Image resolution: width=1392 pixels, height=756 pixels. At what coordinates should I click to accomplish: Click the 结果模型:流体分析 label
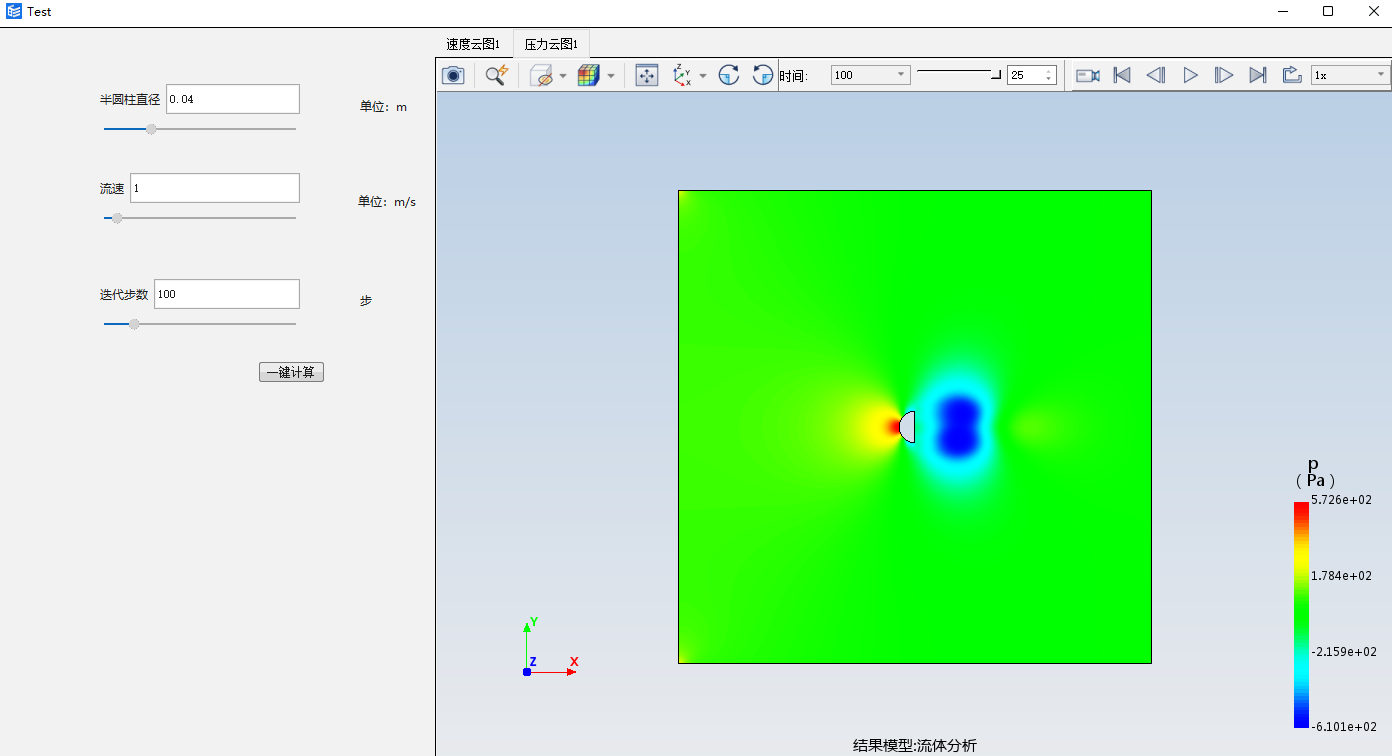915,745
